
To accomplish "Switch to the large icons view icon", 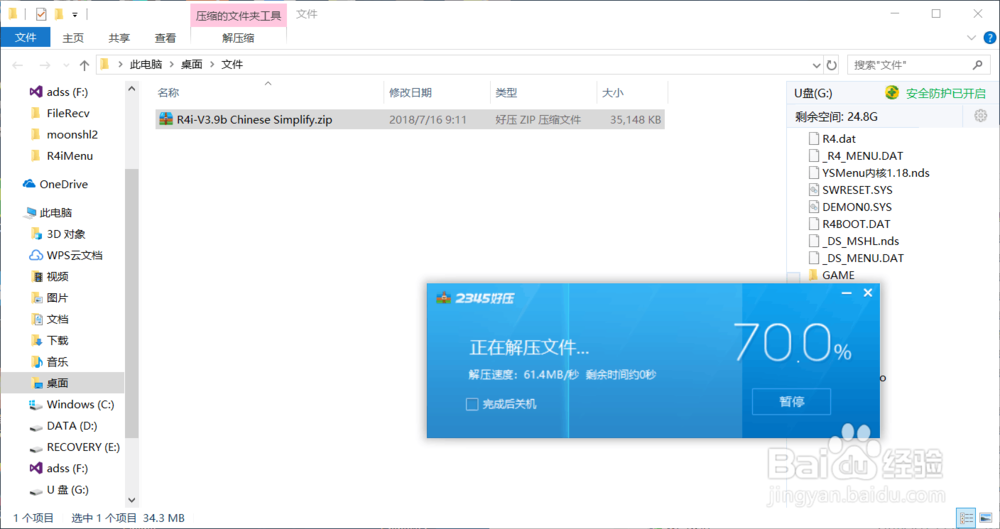I will tap(985, 518).
